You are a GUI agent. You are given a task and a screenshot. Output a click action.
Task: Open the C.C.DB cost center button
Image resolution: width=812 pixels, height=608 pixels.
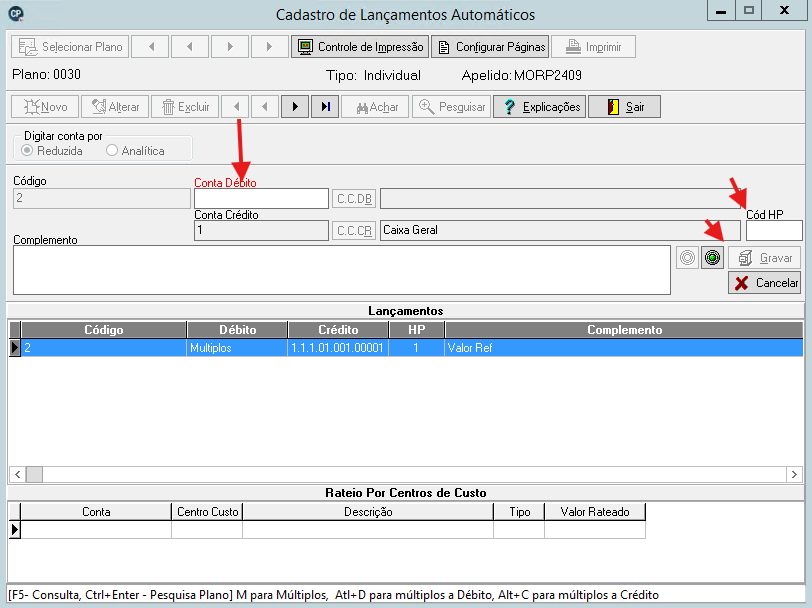(x=354, y=199)
